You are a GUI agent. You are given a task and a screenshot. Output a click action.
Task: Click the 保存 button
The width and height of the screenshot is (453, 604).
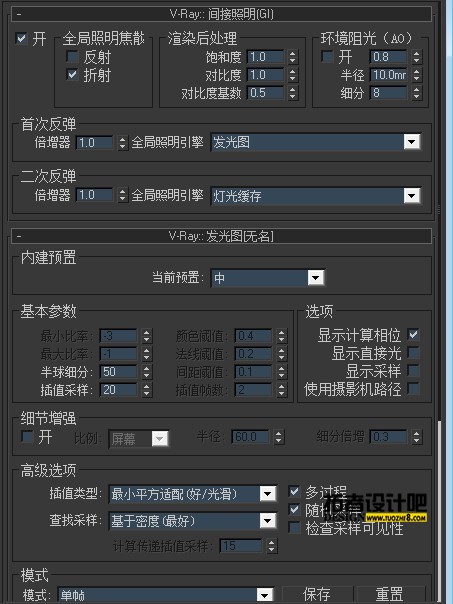(x=317, y=594)
